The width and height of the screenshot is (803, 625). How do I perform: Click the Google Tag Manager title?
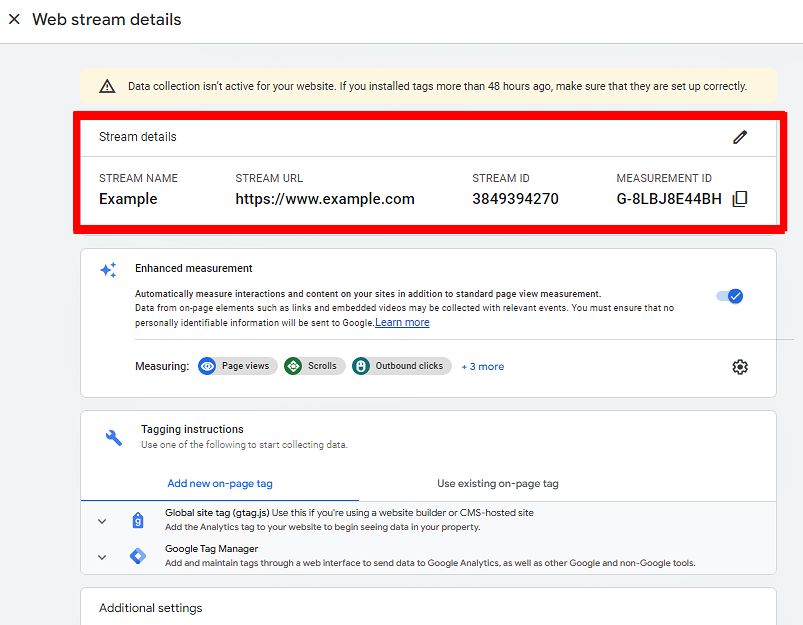click(x=212, y=549)
